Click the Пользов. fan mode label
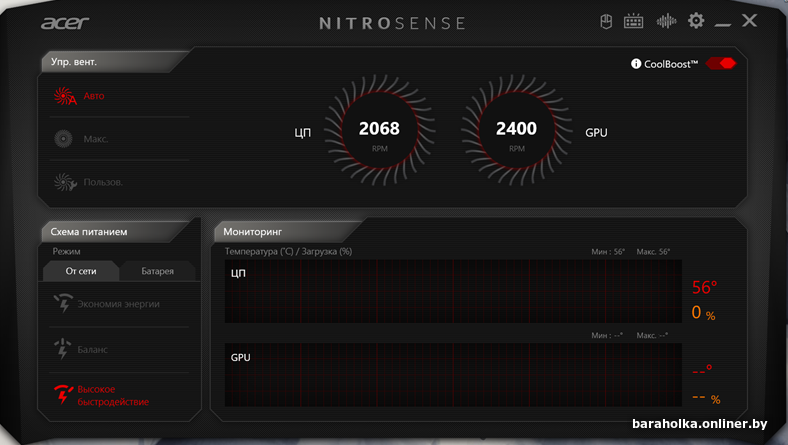 pos(103,182)
